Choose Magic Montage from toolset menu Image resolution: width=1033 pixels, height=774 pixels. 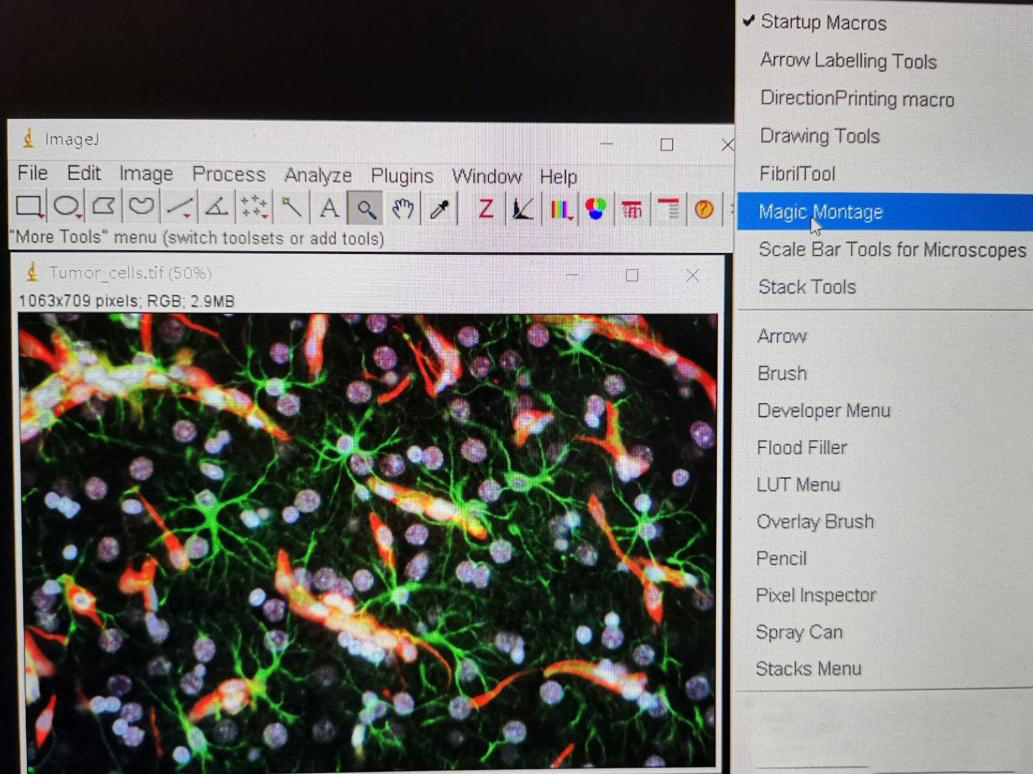tap(820, 212)
